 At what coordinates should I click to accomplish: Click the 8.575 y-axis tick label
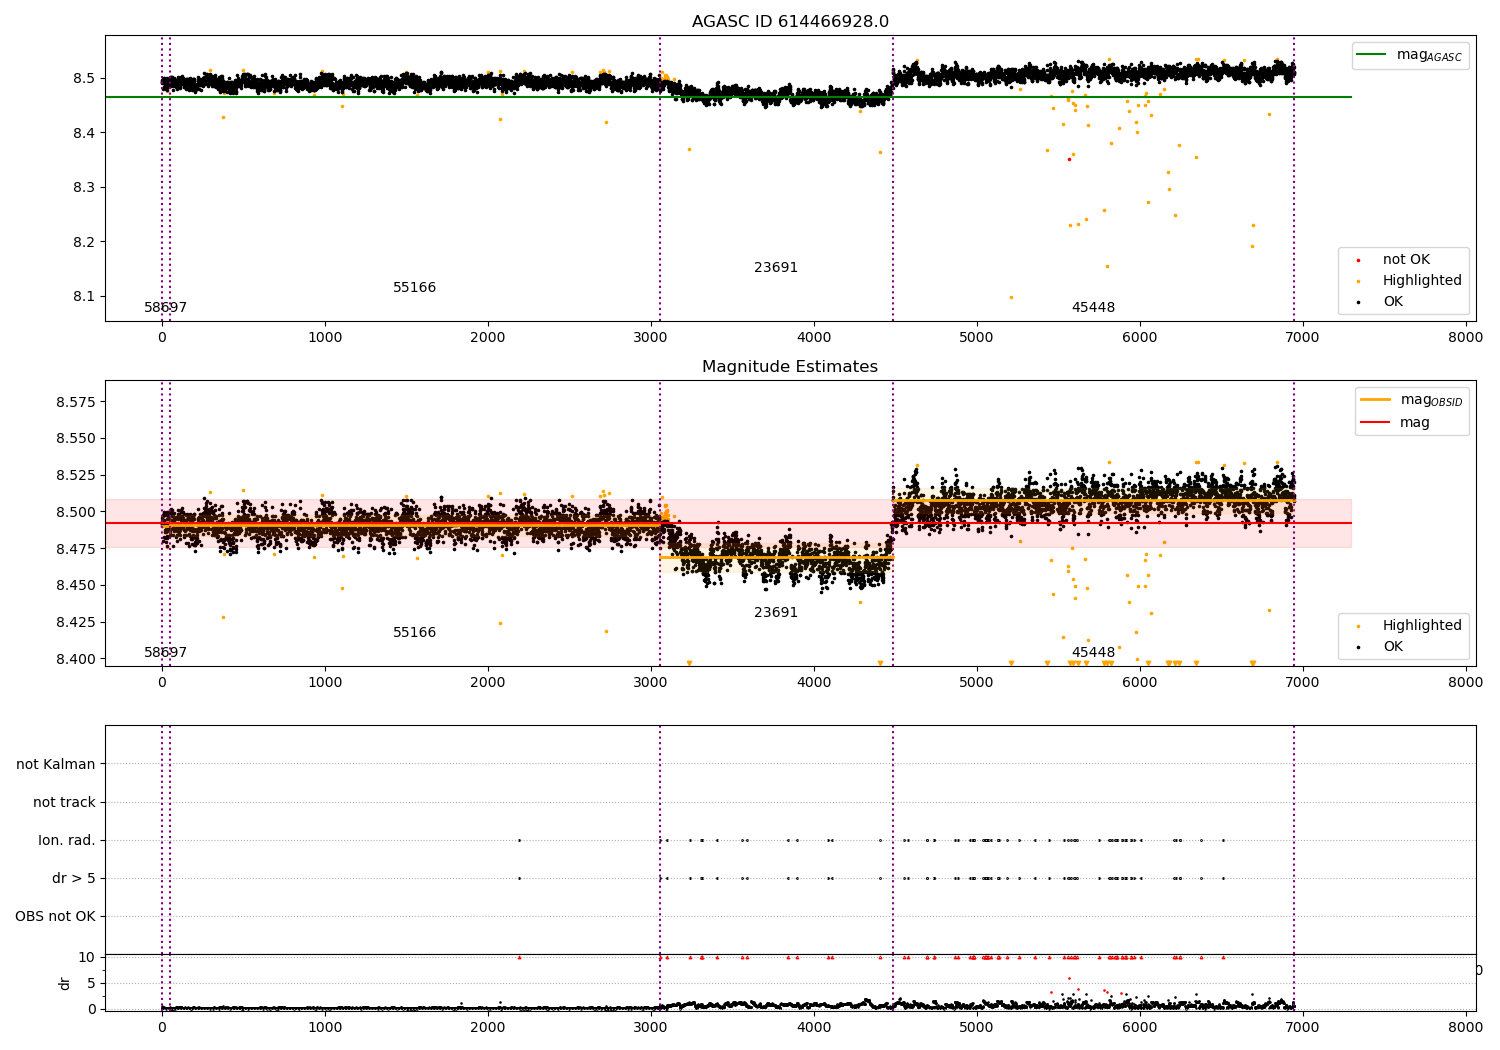point(76,402)
